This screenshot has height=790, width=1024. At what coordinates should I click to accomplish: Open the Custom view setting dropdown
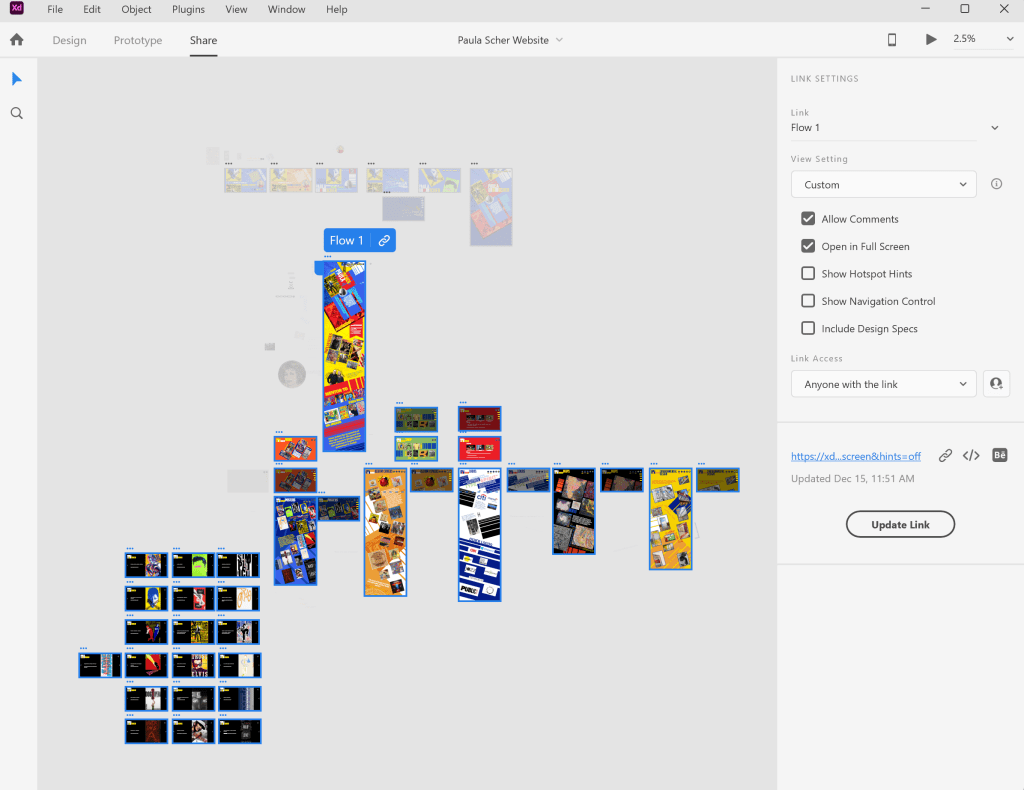tap(883, 185)
